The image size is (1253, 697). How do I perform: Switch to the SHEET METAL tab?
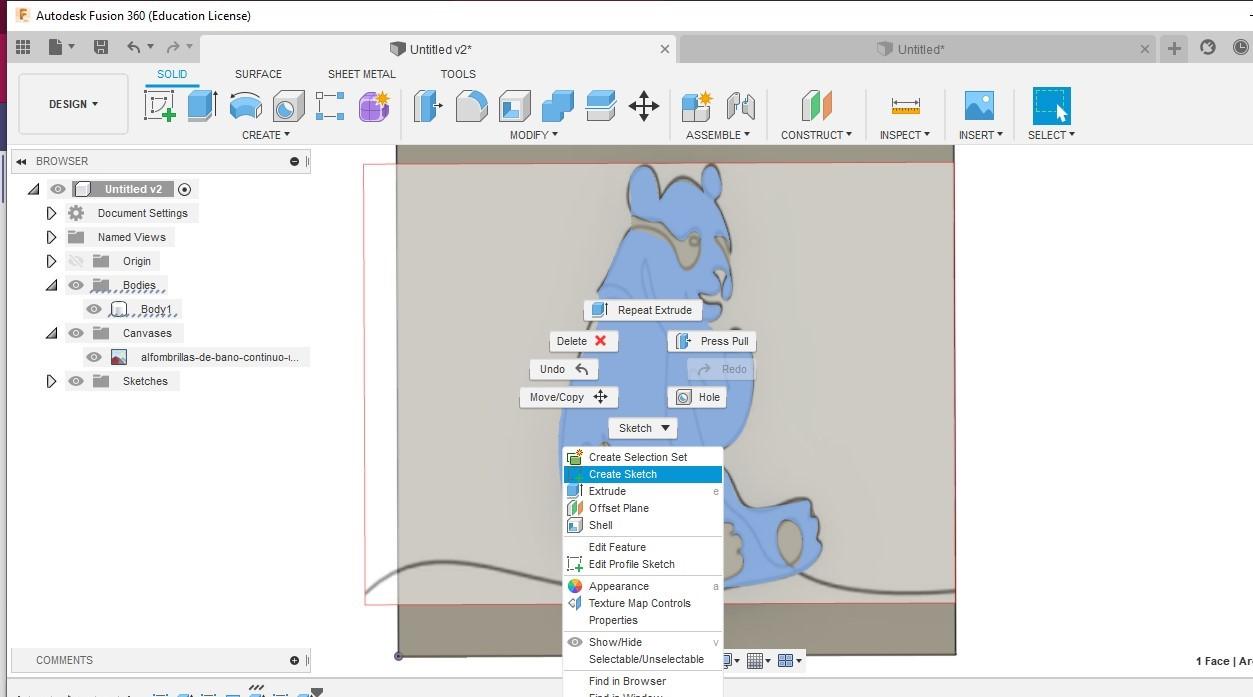click(362, 74)
